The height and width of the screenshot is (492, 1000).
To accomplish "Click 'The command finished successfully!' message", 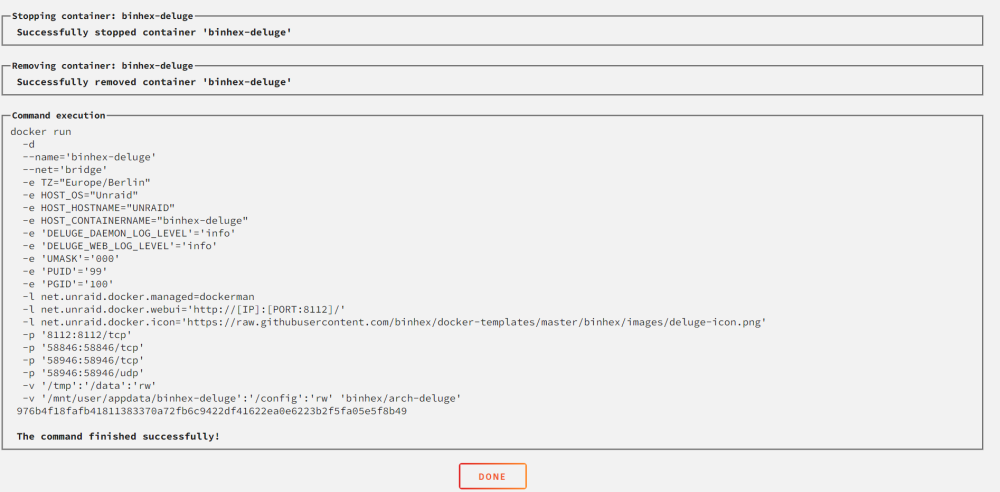I will 118,437.
